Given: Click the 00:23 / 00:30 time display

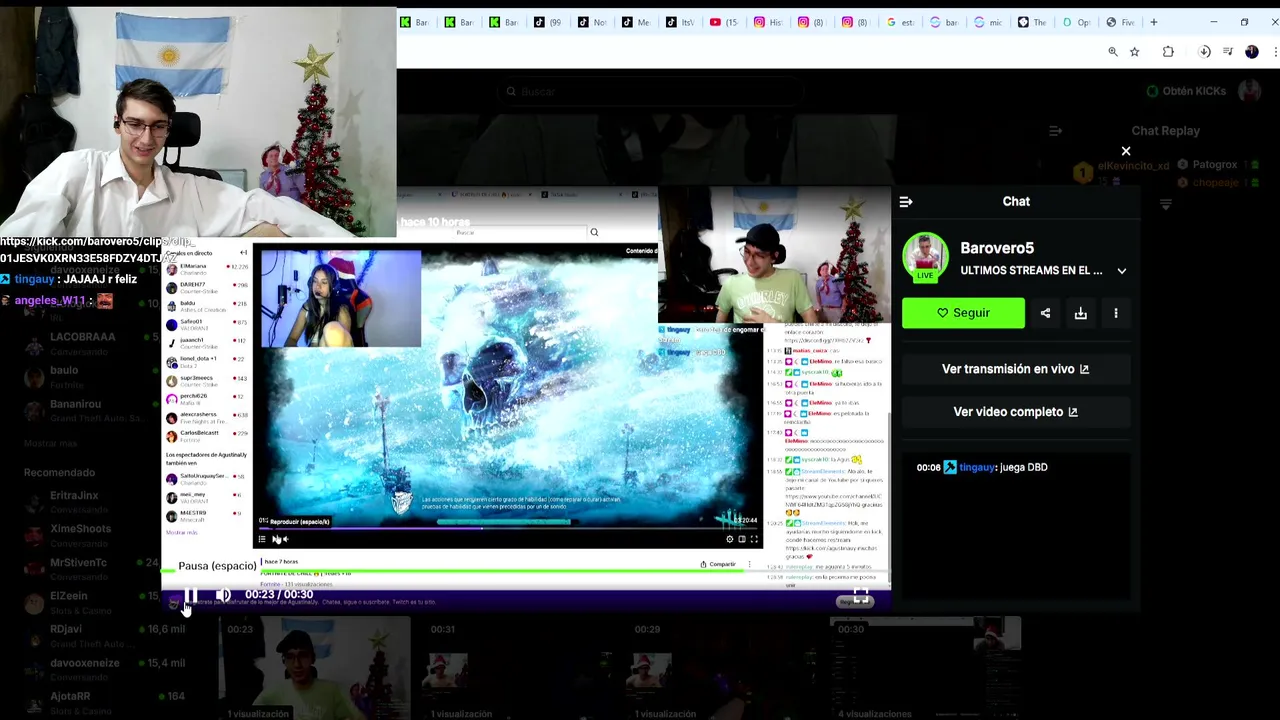Looking at the screenshot, I should [x=279, y=595].
